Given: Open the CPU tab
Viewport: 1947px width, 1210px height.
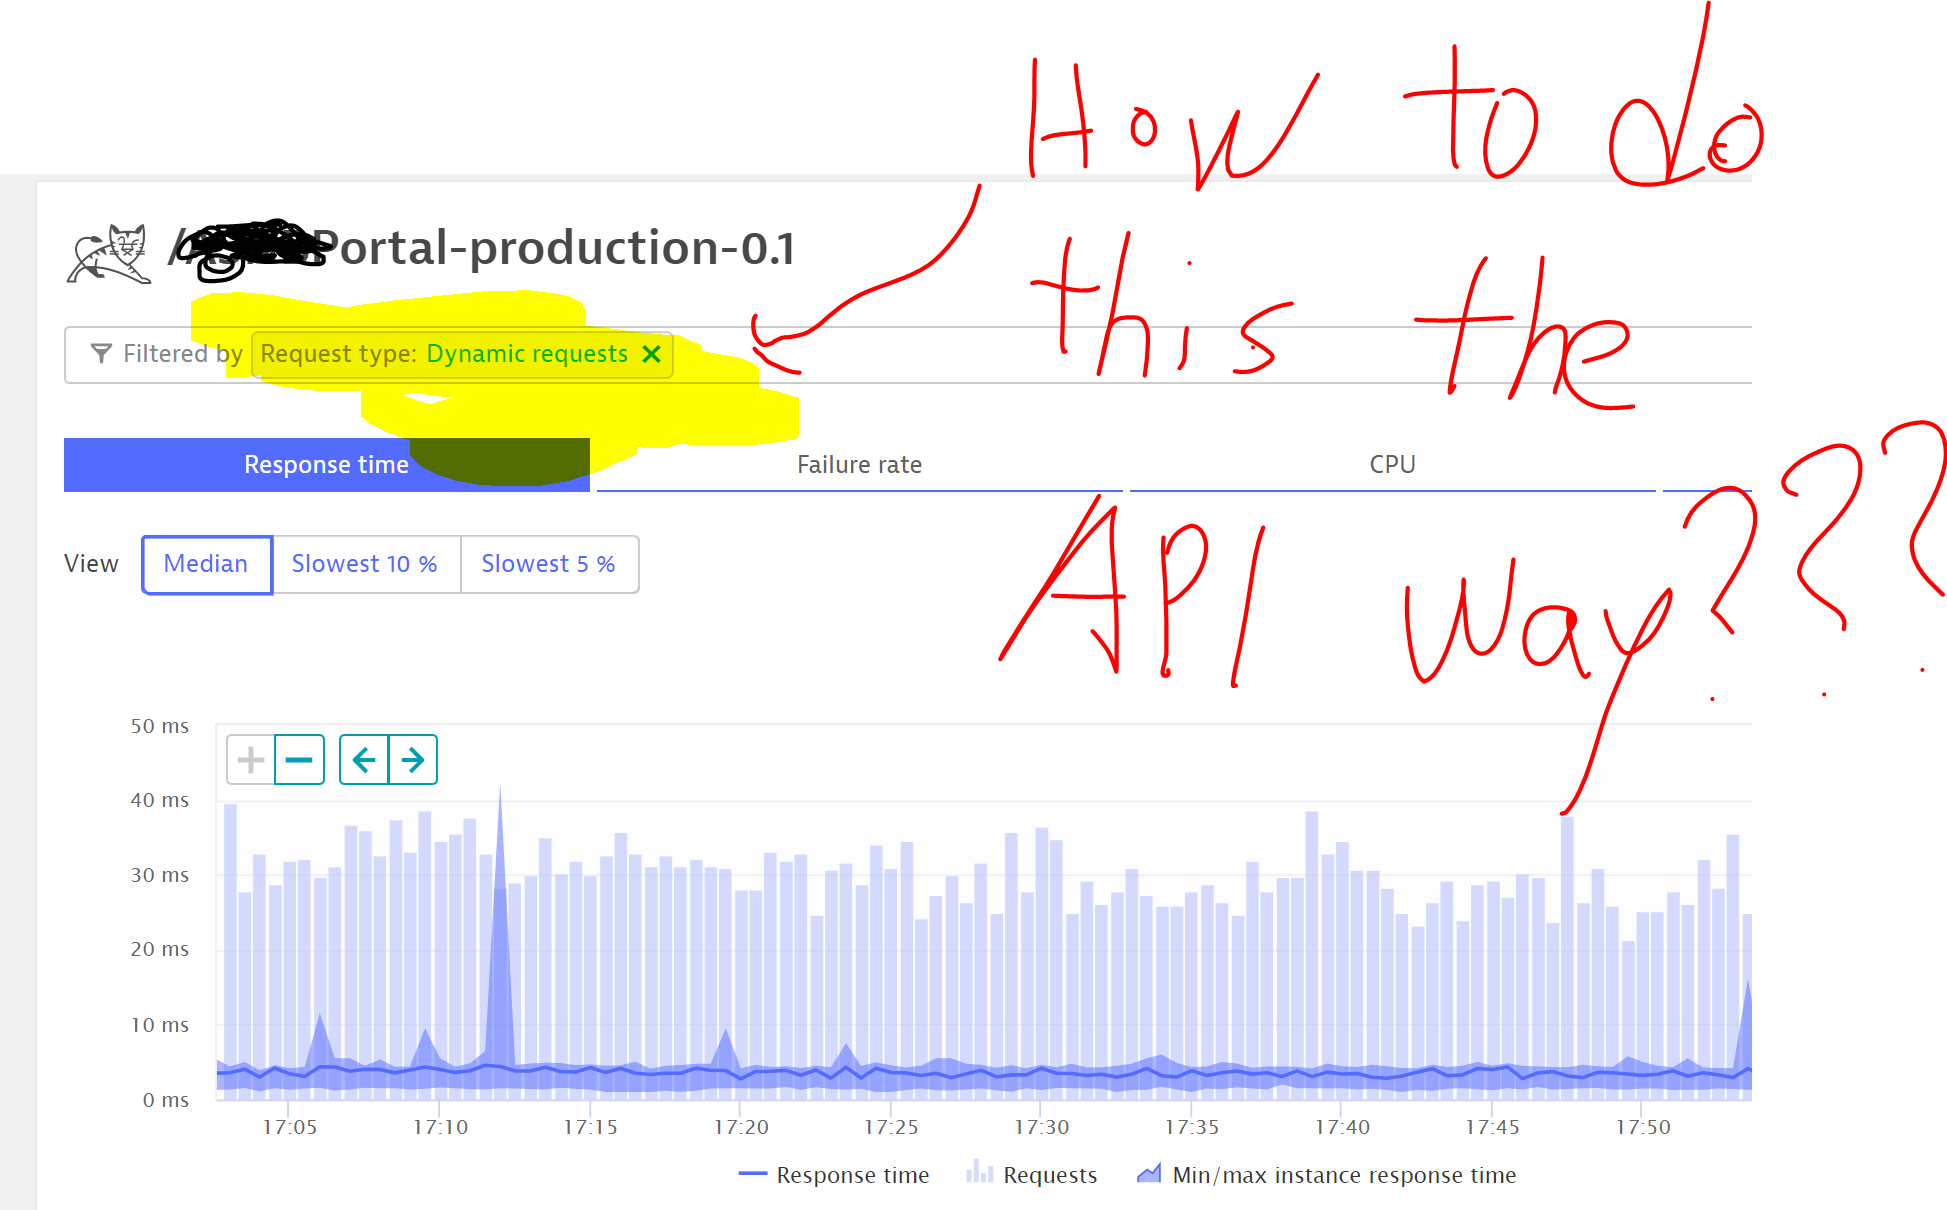Looking at the screenshot, I should [x=1392, y=465].
